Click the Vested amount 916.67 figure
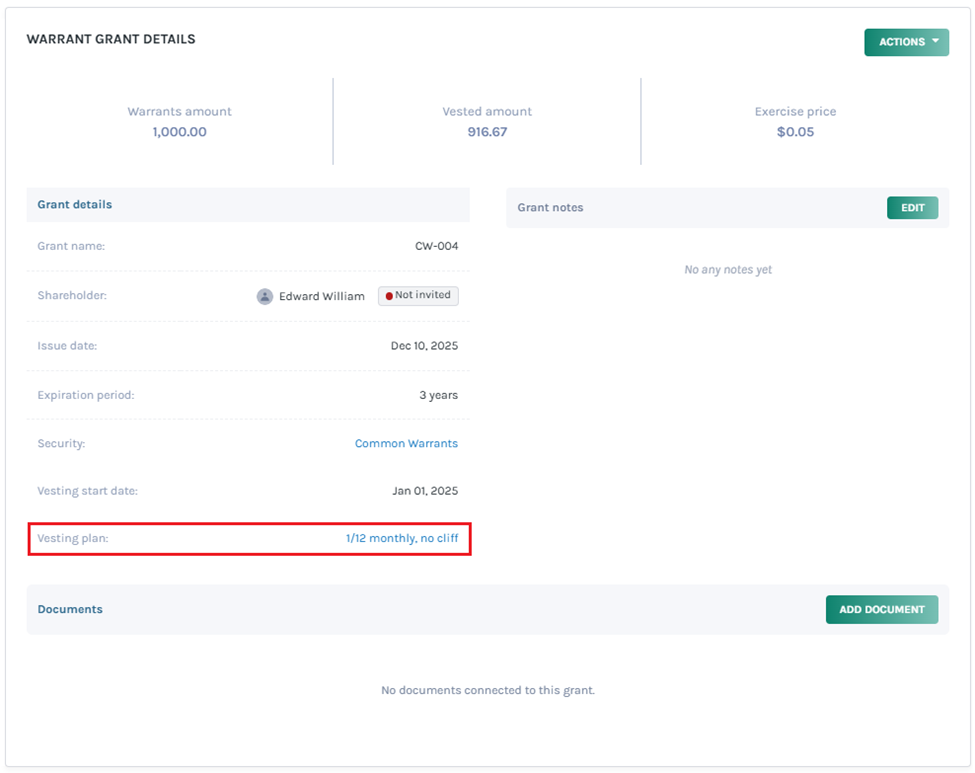The height and width of the screenshot is (773, 975). (487, 130)
